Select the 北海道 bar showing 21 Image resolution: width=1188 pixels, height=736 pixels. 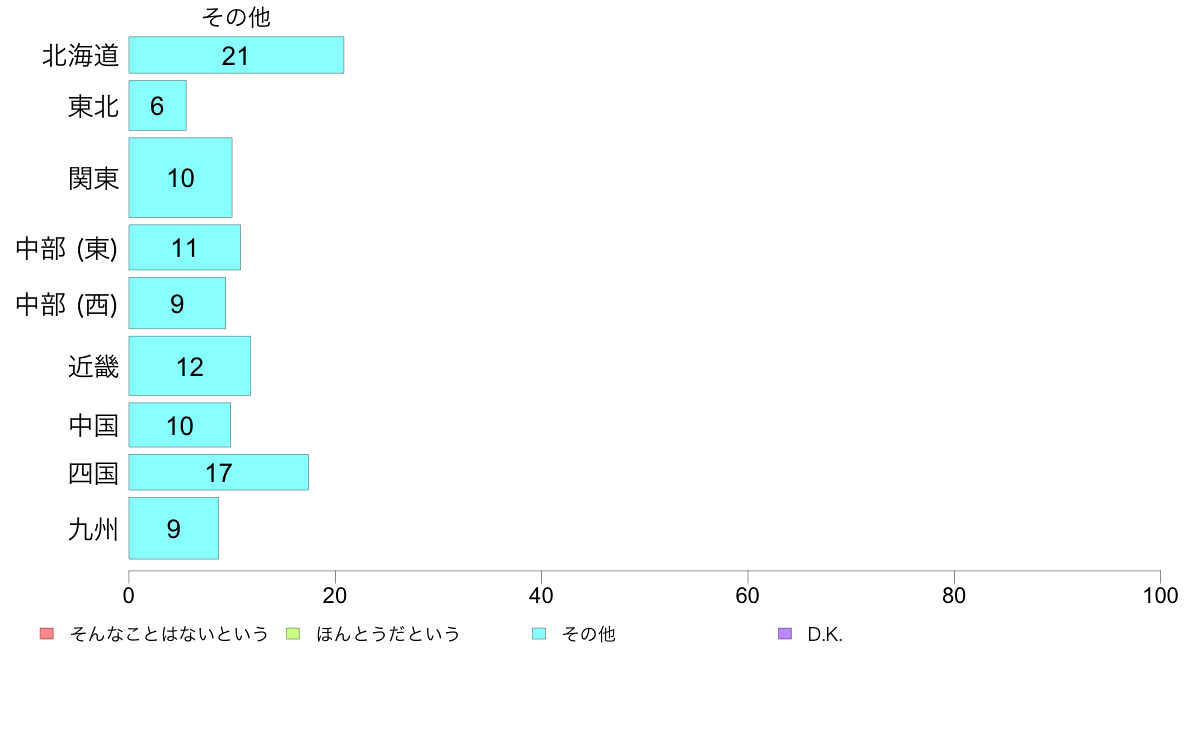coord(236,55)
